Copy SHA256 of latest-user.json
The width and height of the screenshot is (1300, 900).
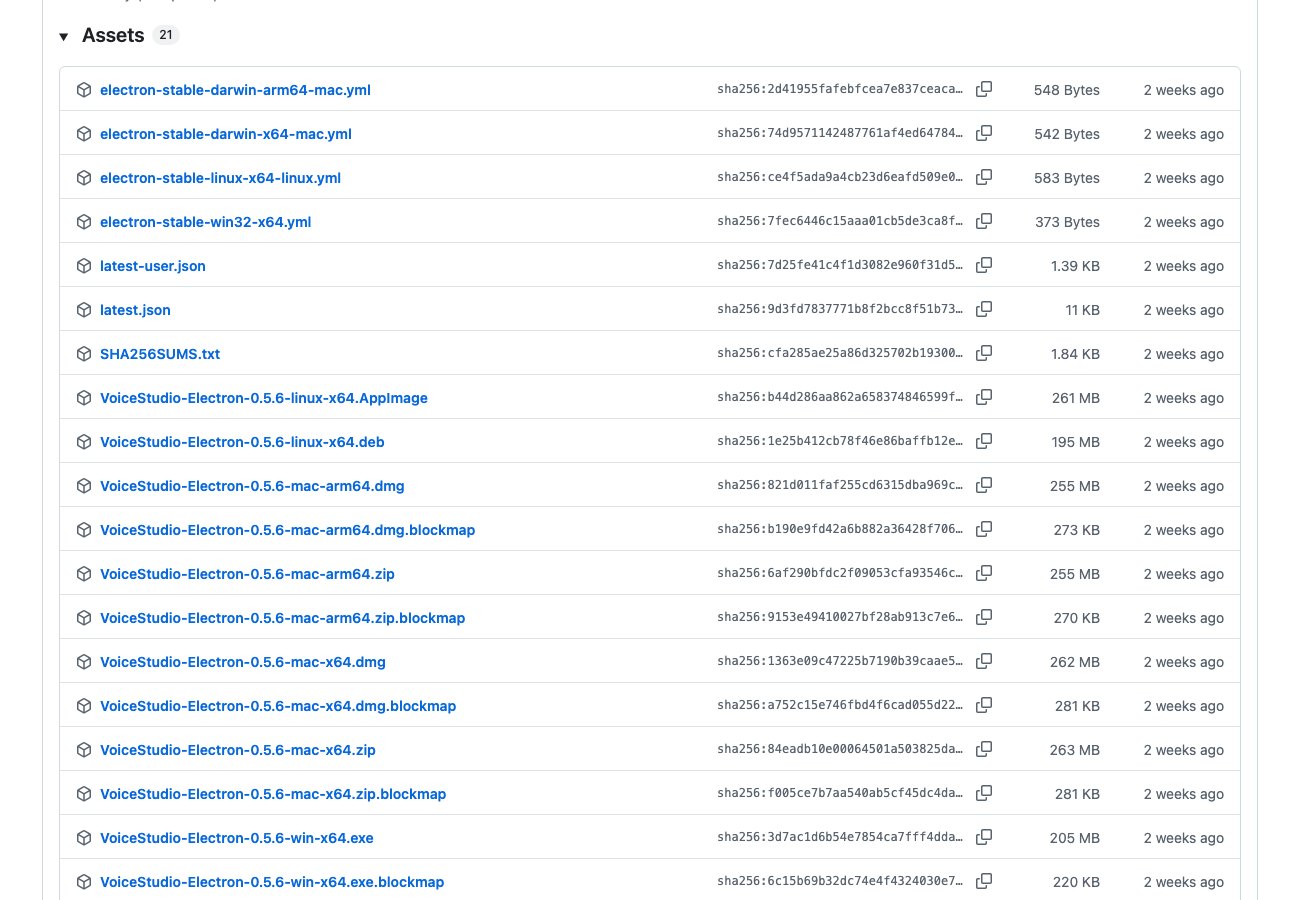[984, 265]
